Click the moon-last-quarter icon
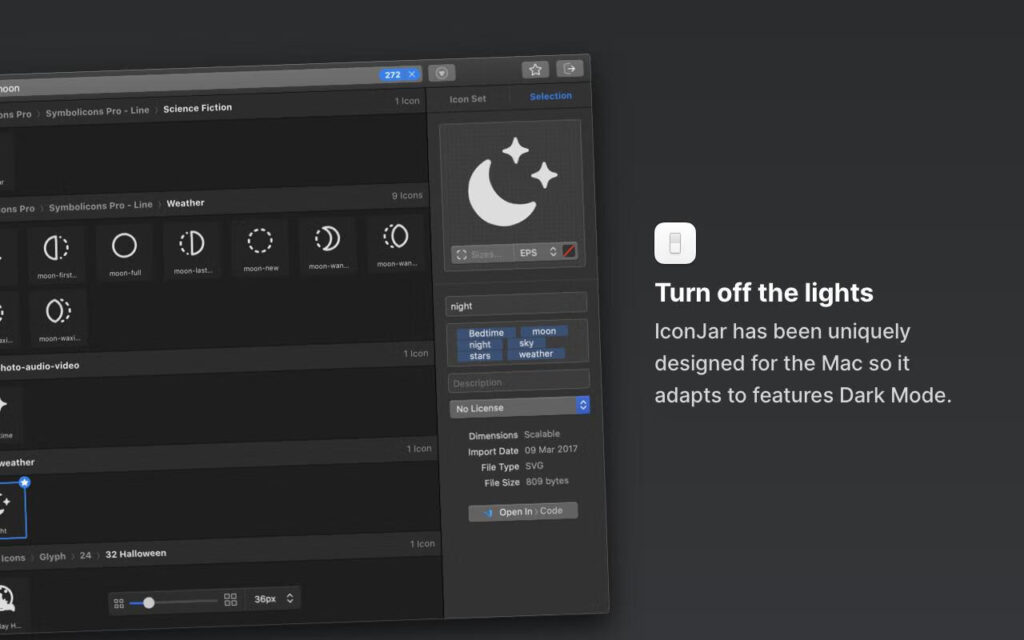Image resolution: width=1024 pixels, height=640 pixels. point(192,243)
